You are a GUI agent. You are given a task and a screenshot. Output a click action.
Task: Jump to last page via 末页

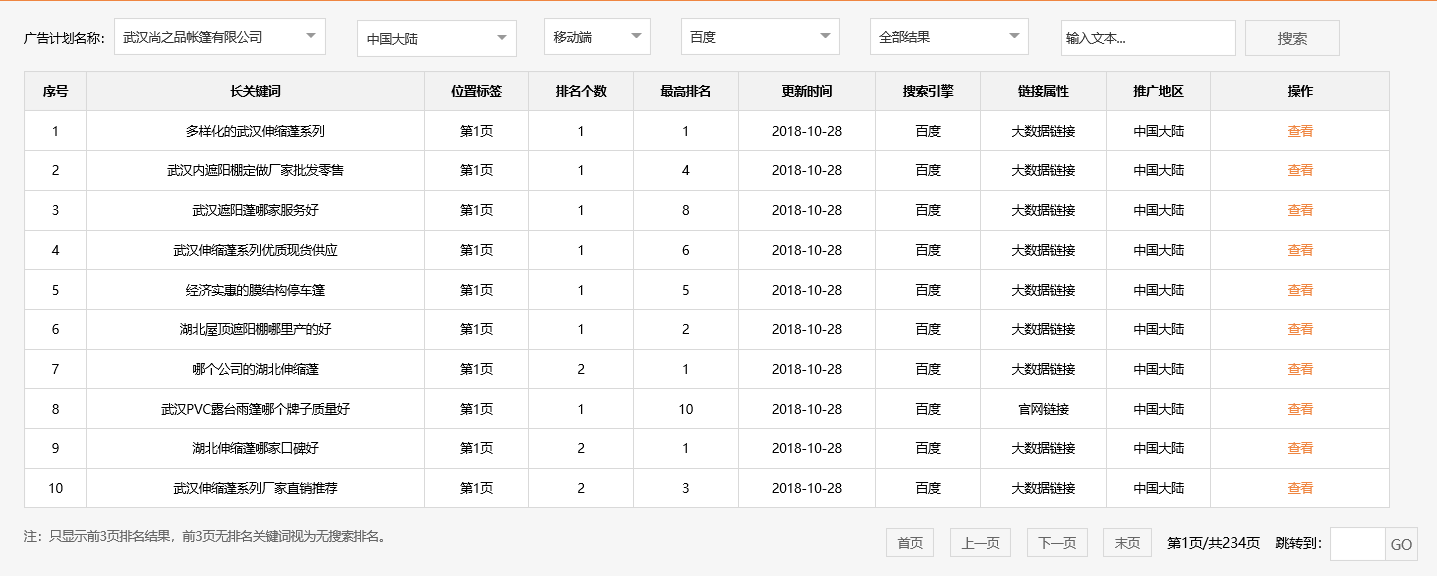[1127, 543]
